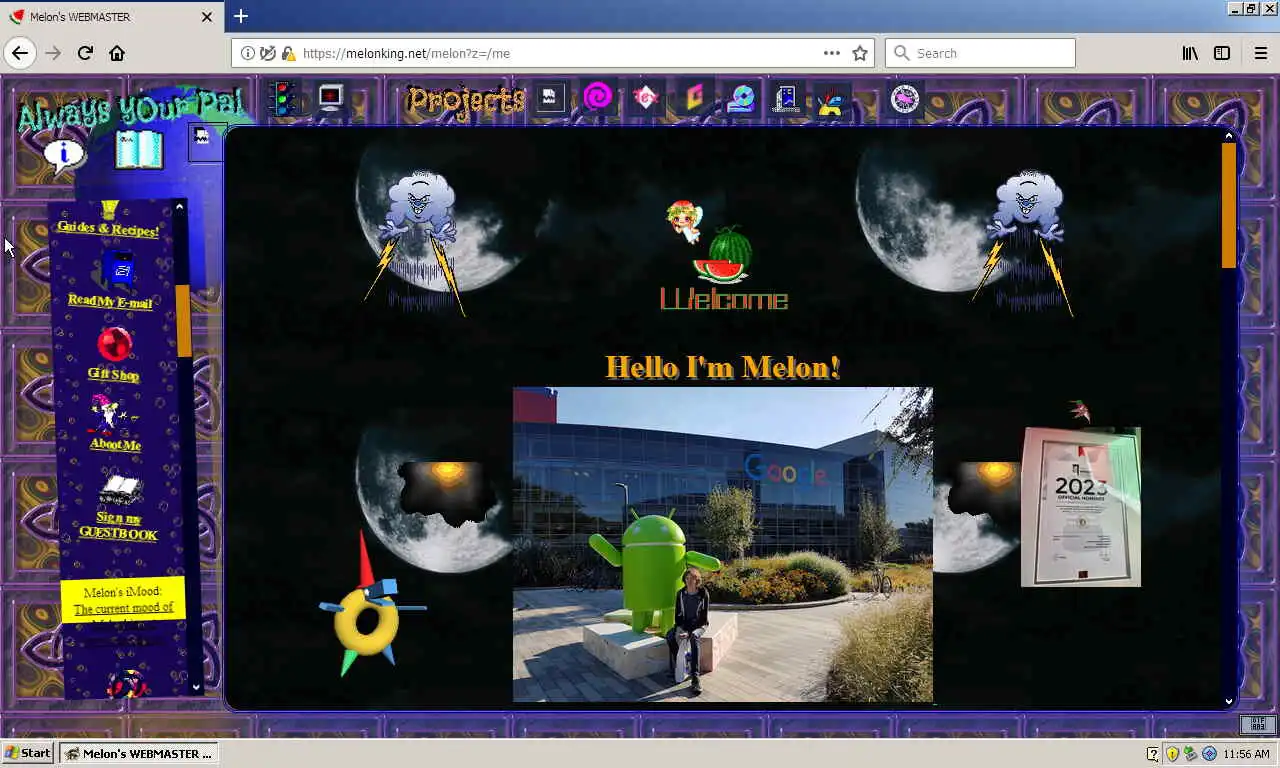Click tracking protection shield in address bar
The width and height of the screenshot is (1280, 768).
267,53
